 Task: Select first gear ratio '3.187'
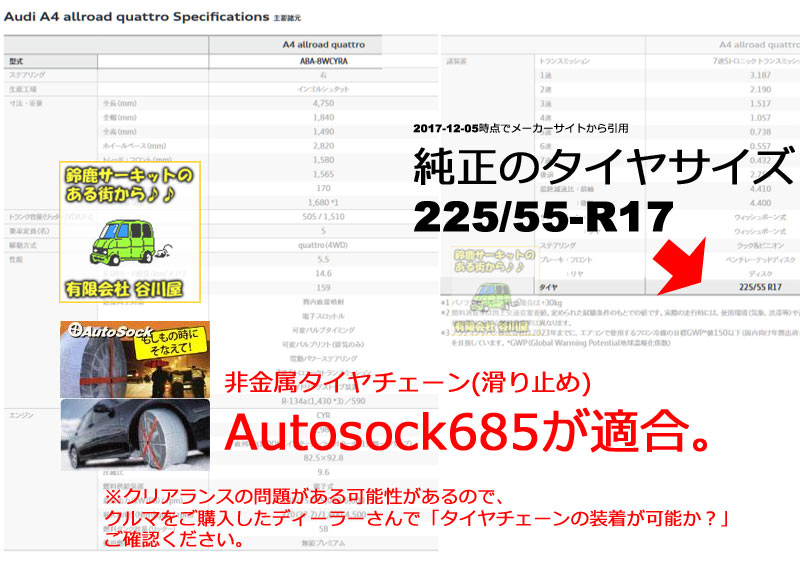[760, 75]
